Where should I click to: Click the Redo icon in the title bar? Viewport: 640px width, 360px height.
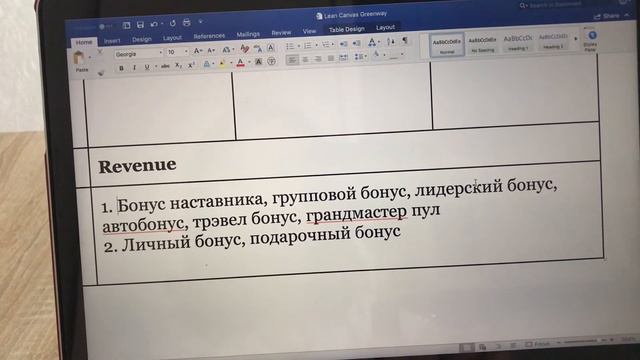coord(173,23)
